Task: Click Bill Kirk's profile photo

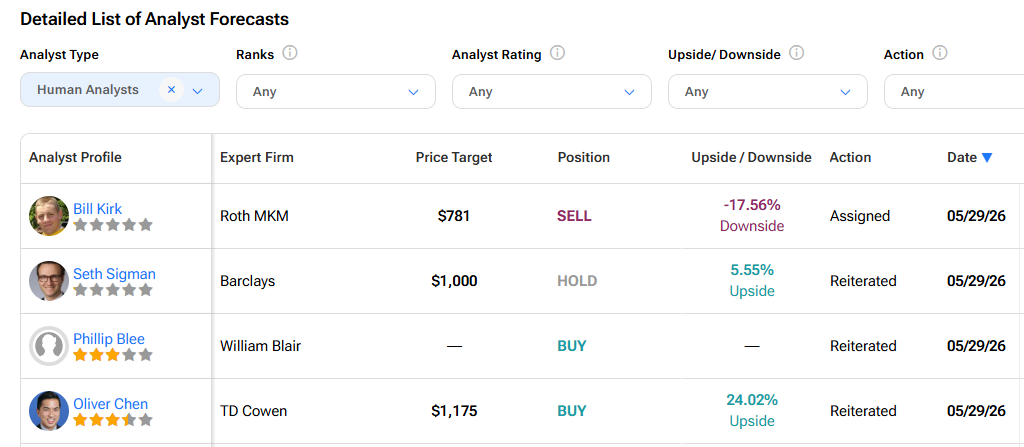Action: tap(49, 216)
